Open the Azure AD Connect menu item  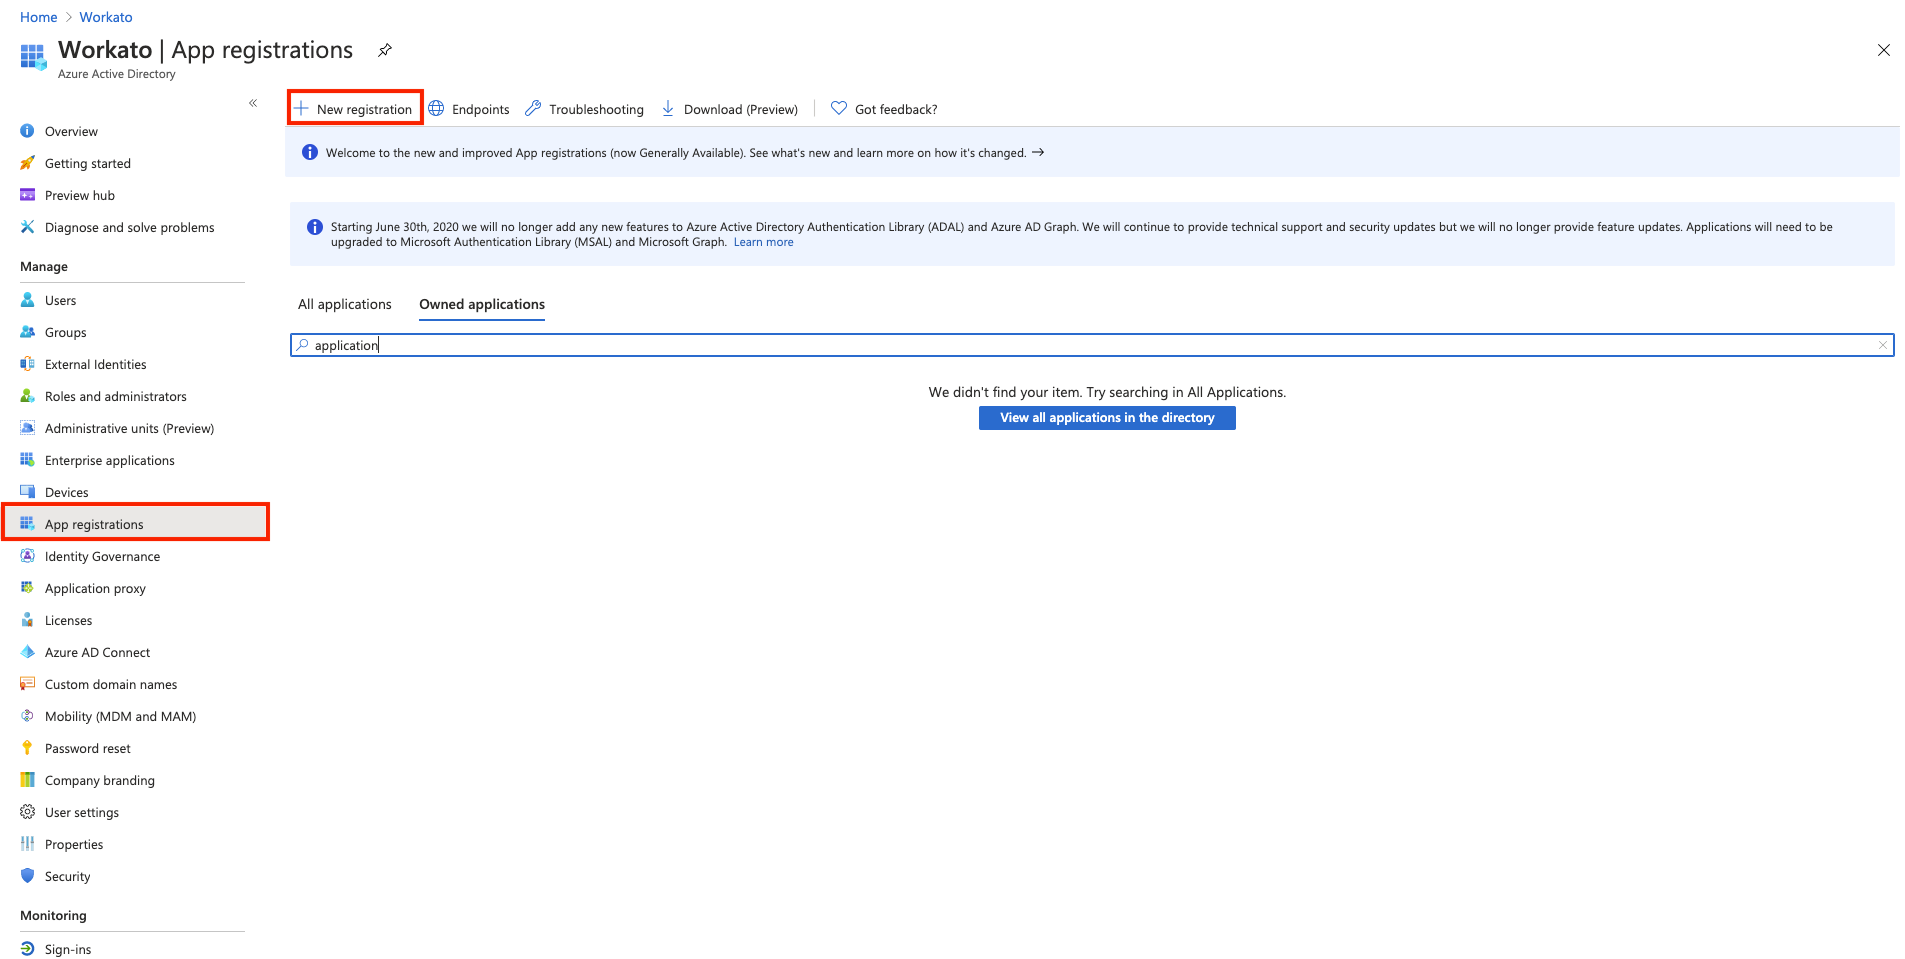pos(97,652)
